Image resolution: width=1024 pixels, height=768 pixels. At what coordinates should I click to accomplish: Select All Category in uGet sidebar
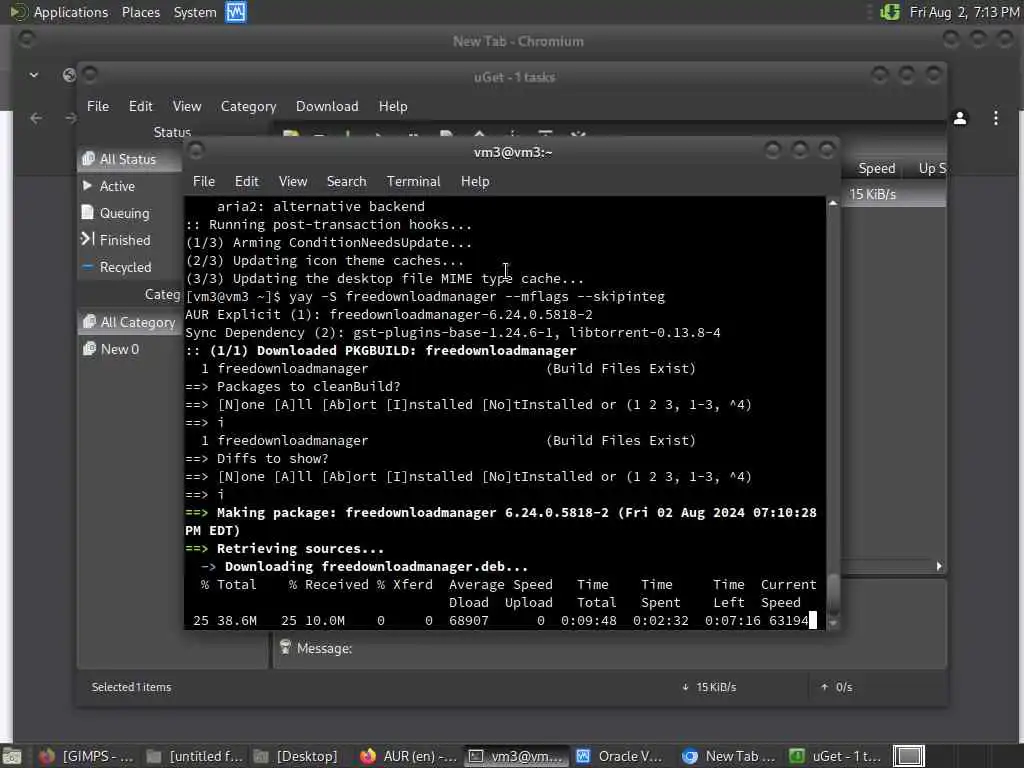coord(129,322)
